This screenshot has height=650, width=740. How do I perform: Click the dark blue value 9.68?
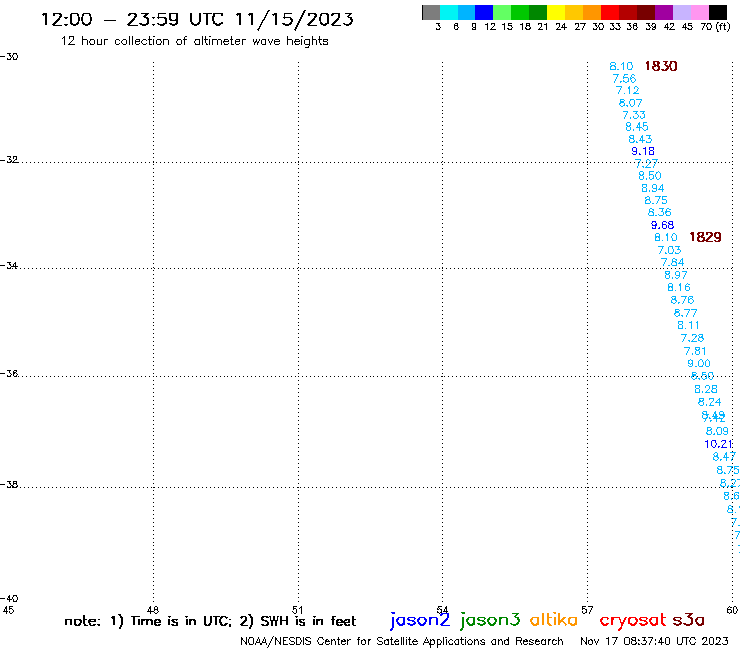point(662,225)
